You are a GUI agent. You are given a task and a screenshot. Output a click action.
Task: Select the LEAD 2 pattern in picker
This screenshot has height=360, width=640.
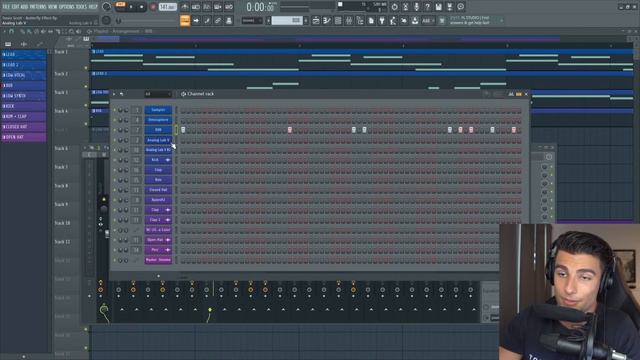(24, 65)
